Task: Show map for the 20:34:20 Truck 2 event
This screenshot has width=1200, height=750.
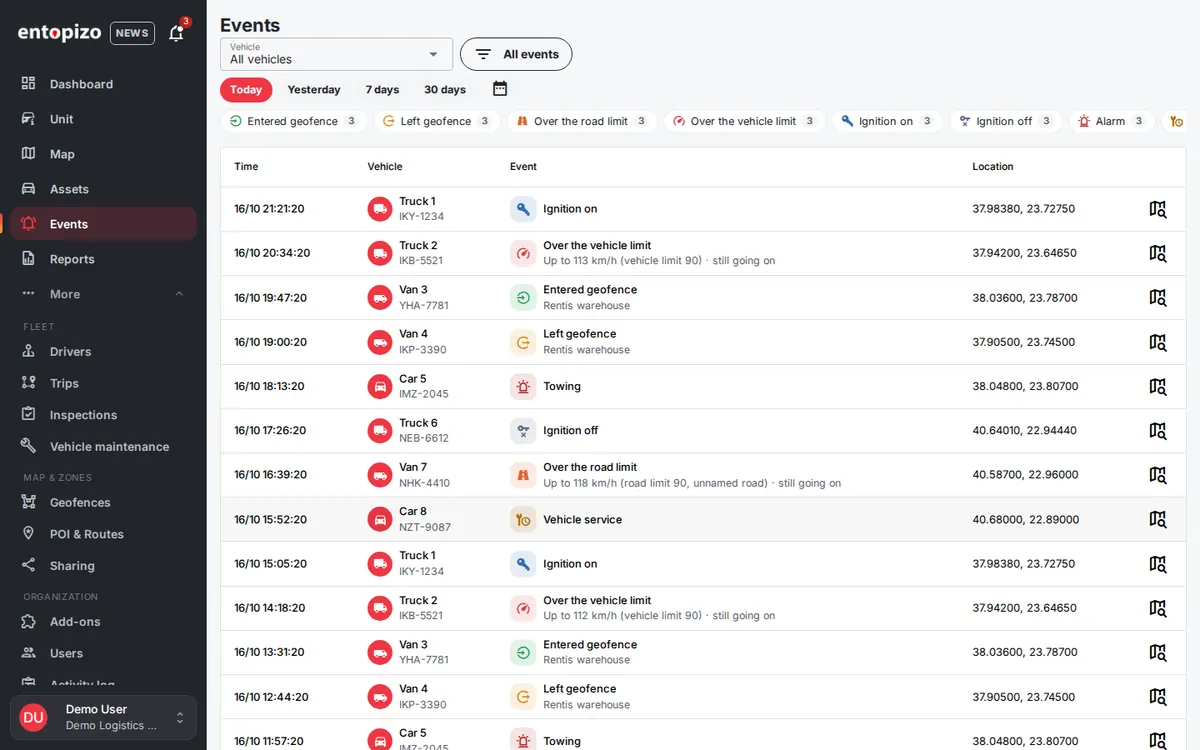Action: click(1157, 253)
